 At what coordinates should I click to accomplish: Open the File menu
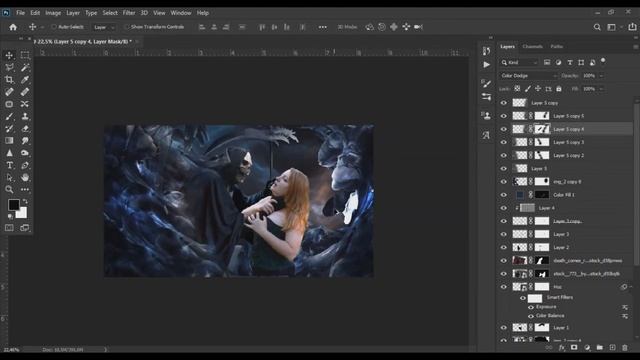click(x=20, y=13)
